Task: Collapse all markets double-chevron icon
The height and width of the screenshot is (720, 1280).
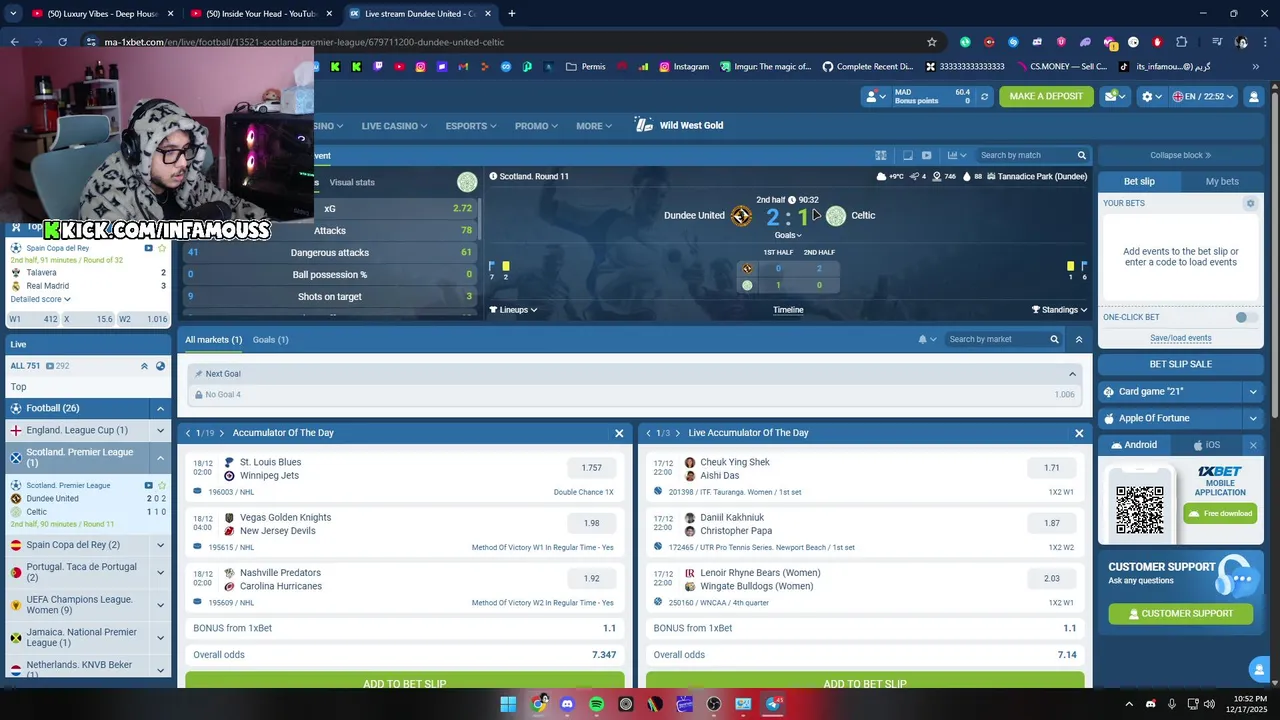Action: click(x=1079, y=339)
